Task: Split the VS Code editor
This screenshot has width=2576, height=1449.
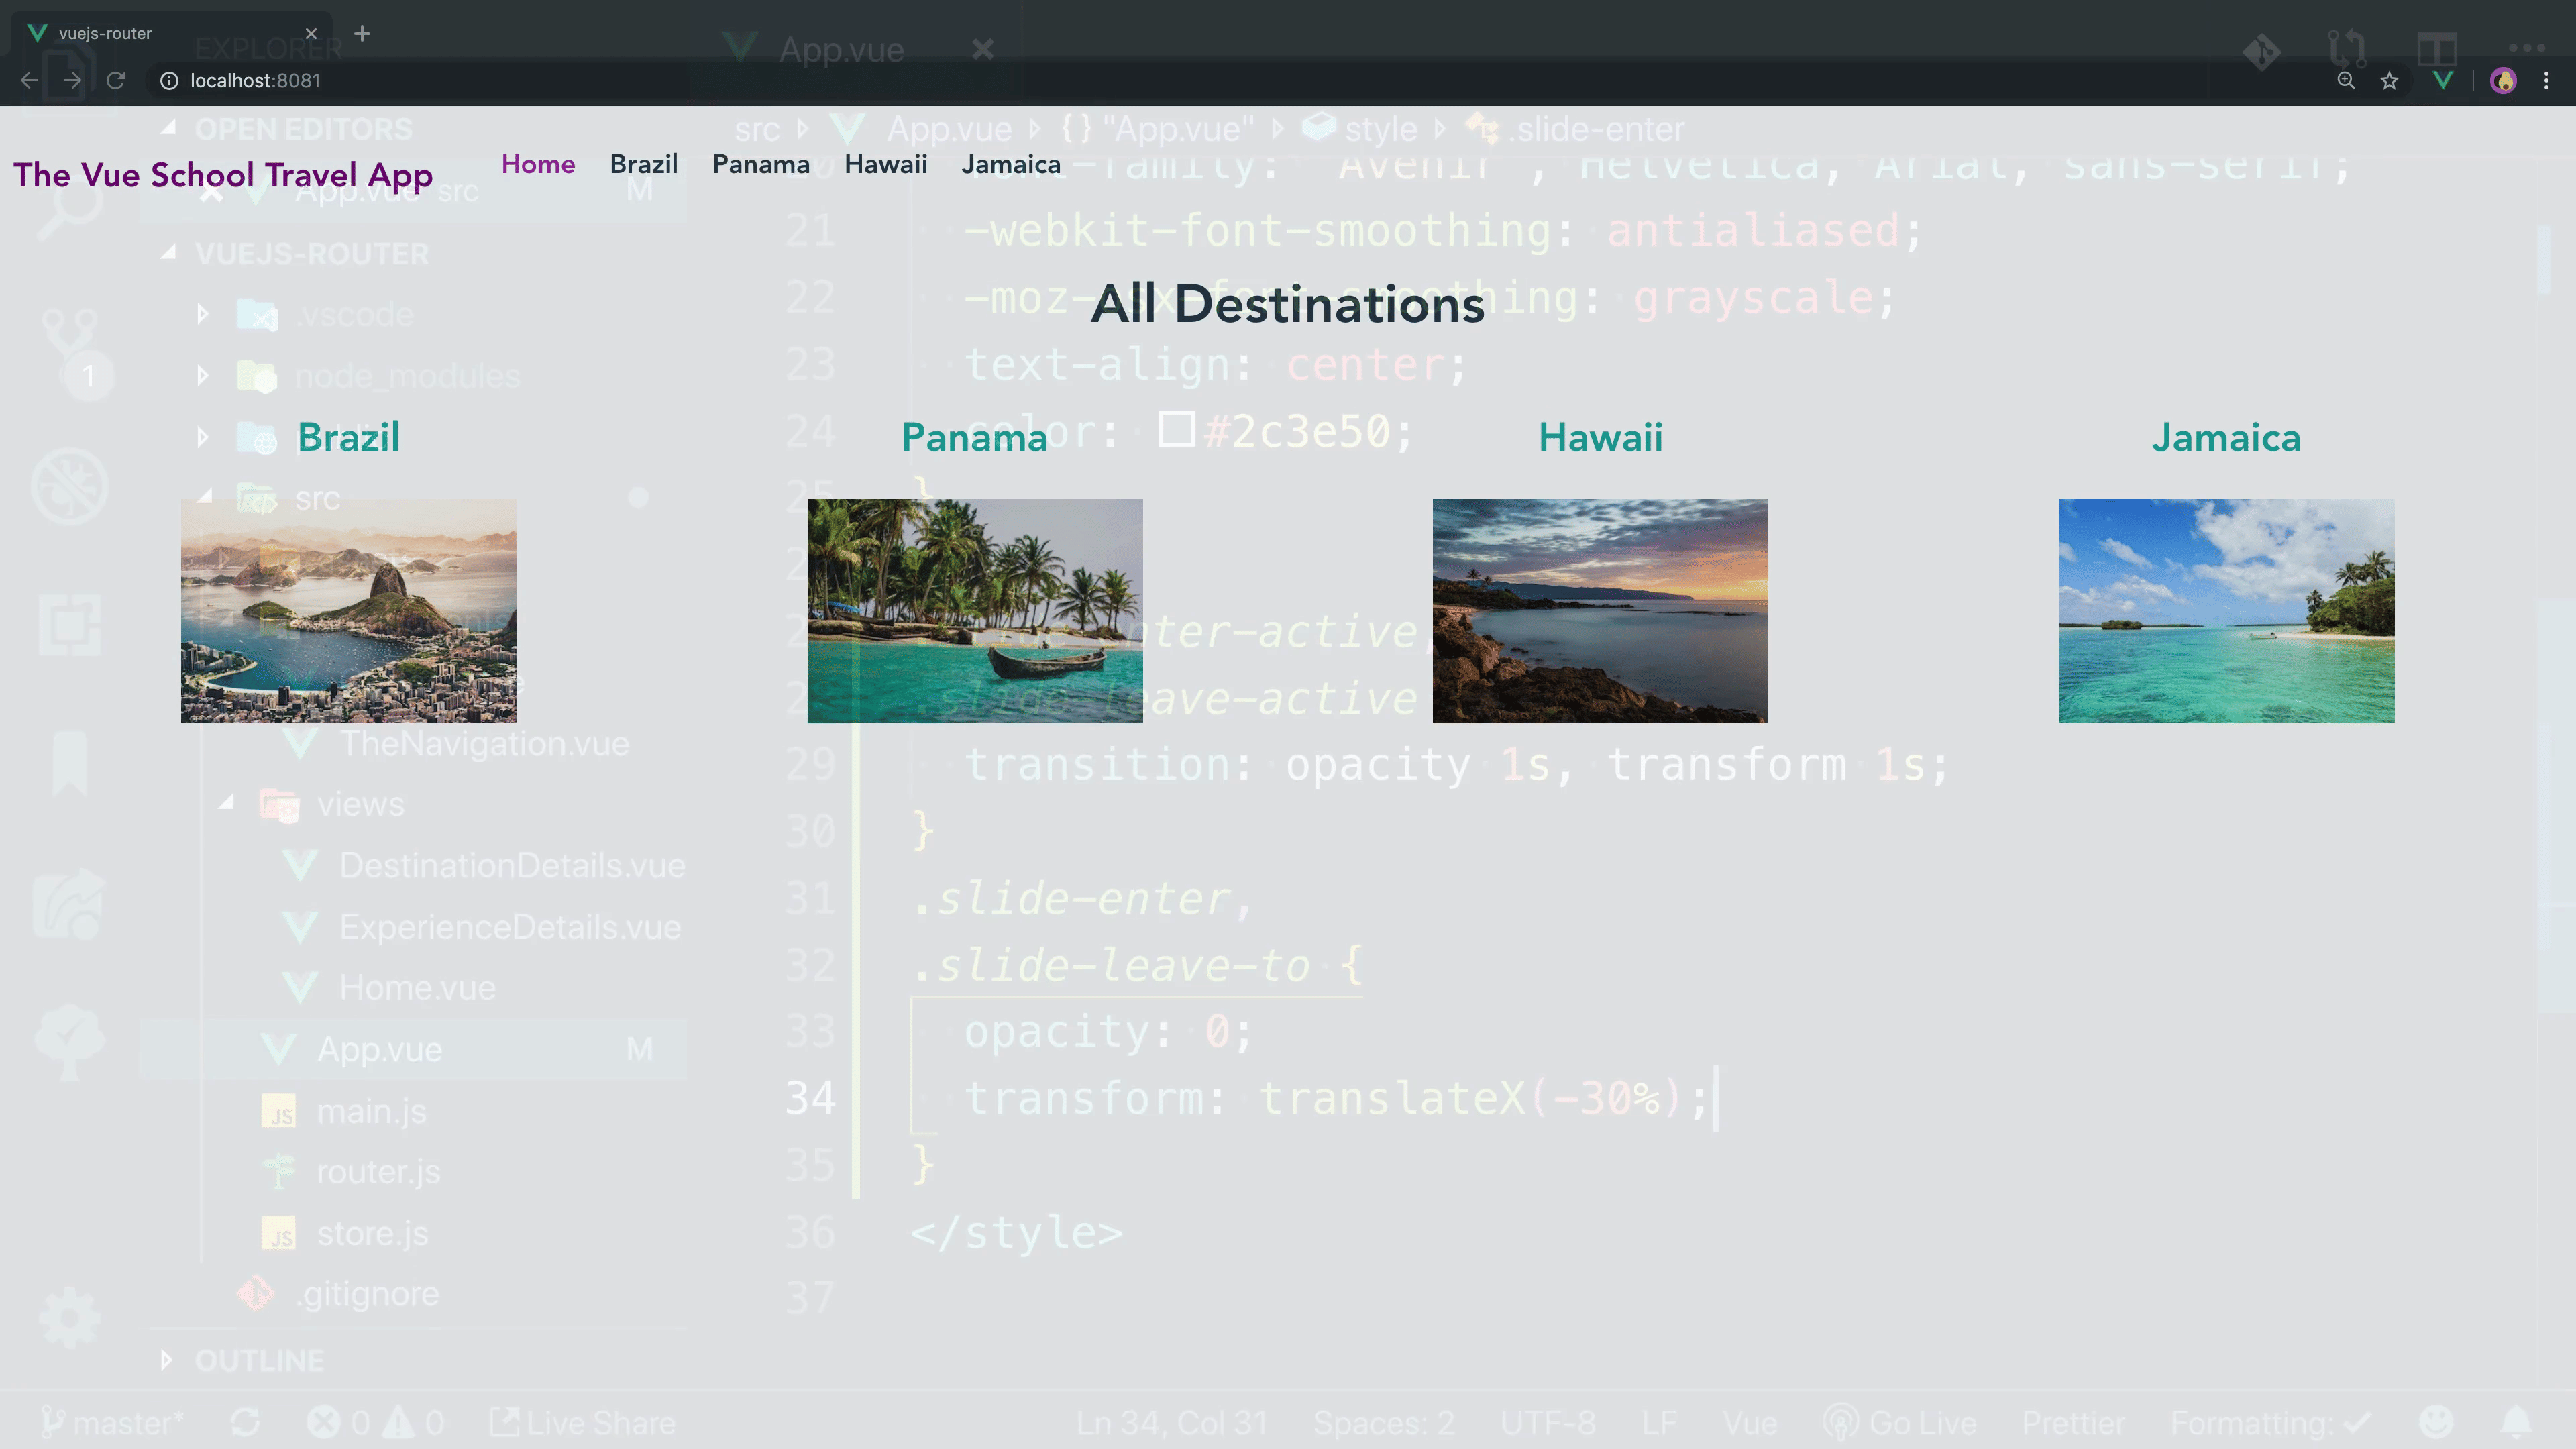Action: [2437, 49]
